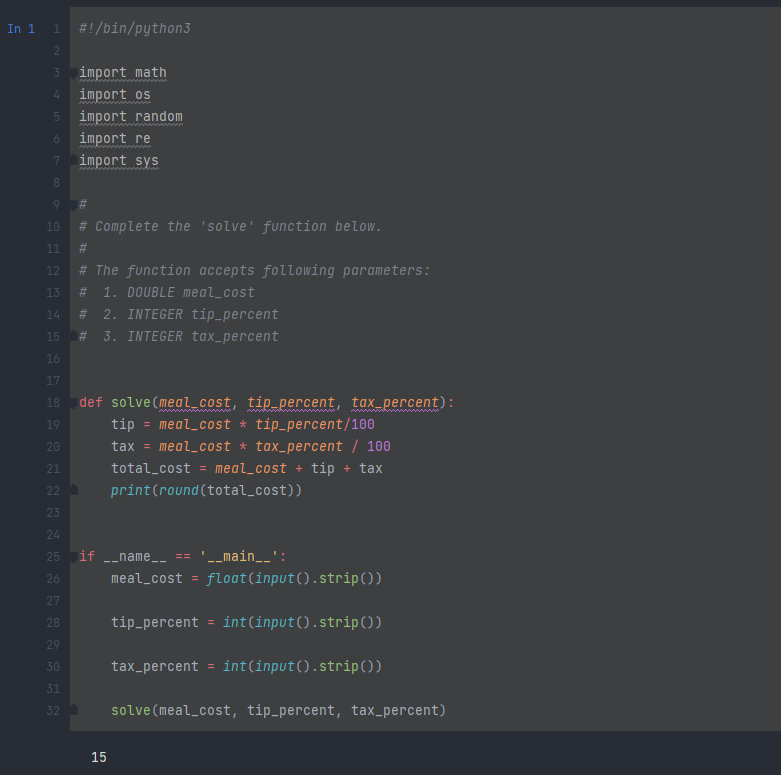The width and height of the screenshot is (781, 775).
Task: Click the cell output value 15
Action: click(x=99, y=758)
